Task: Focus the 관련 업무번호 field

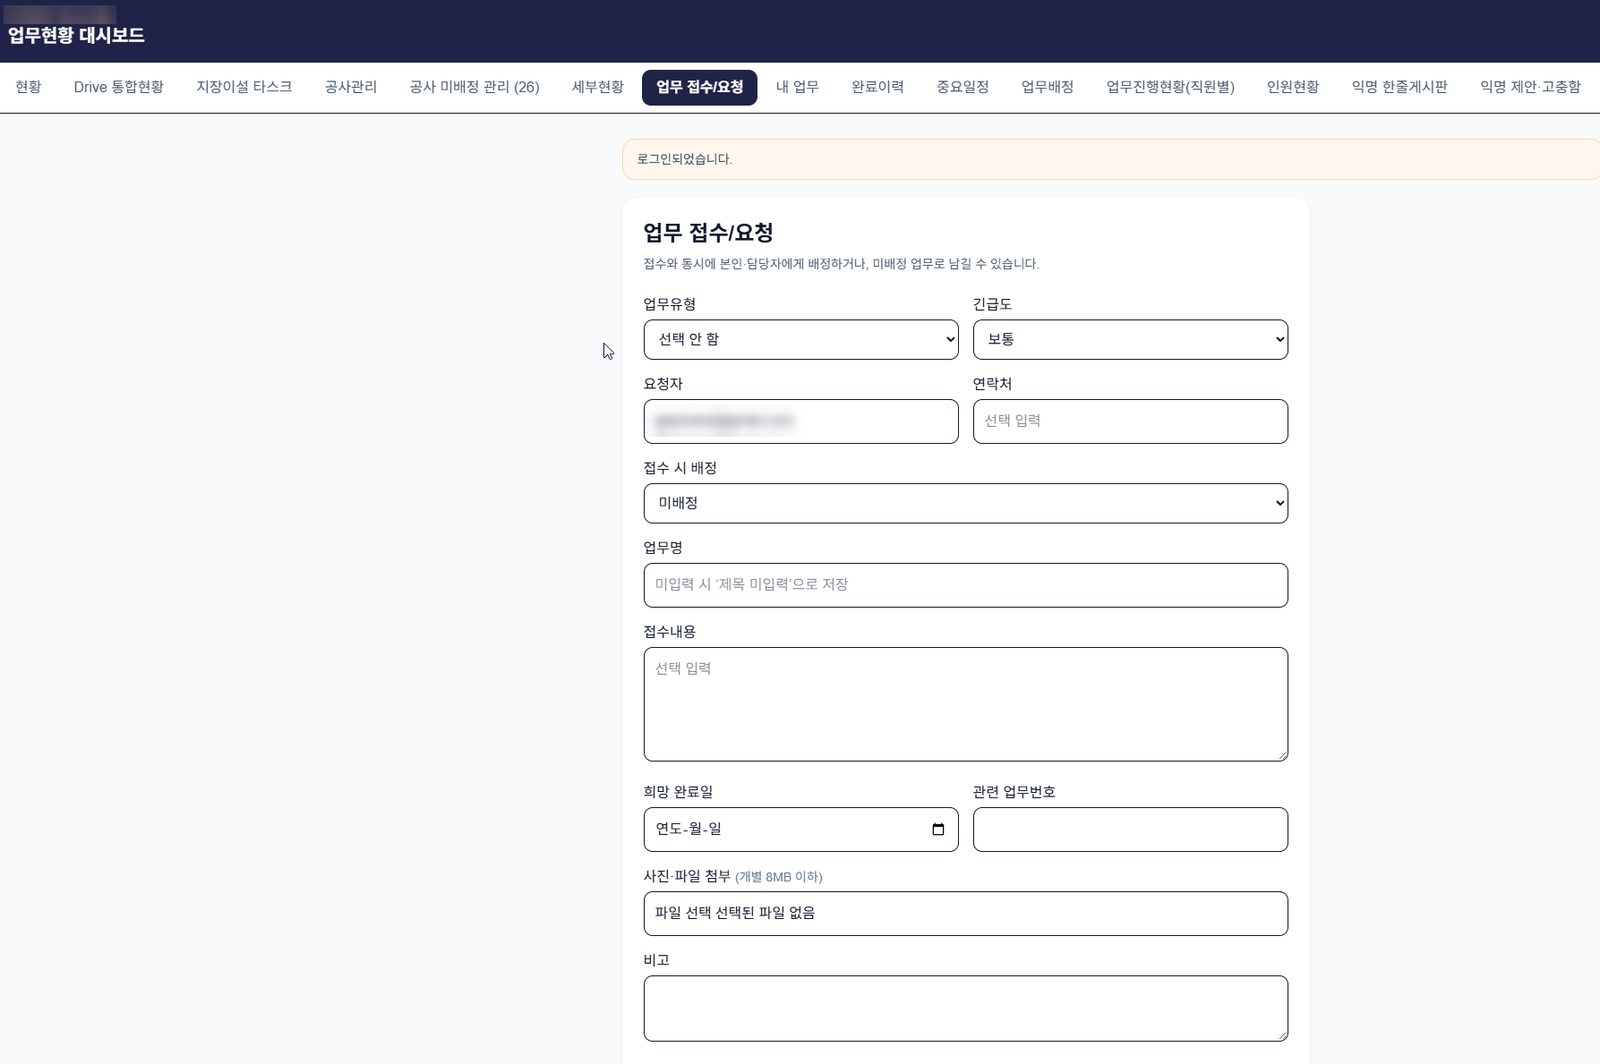Action: (x=1130, y=829)
